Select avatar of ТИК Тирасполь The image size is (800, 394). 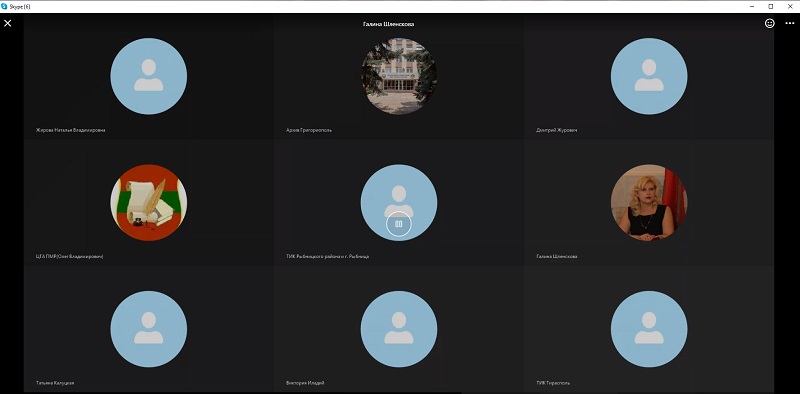(x=649, y=329)
